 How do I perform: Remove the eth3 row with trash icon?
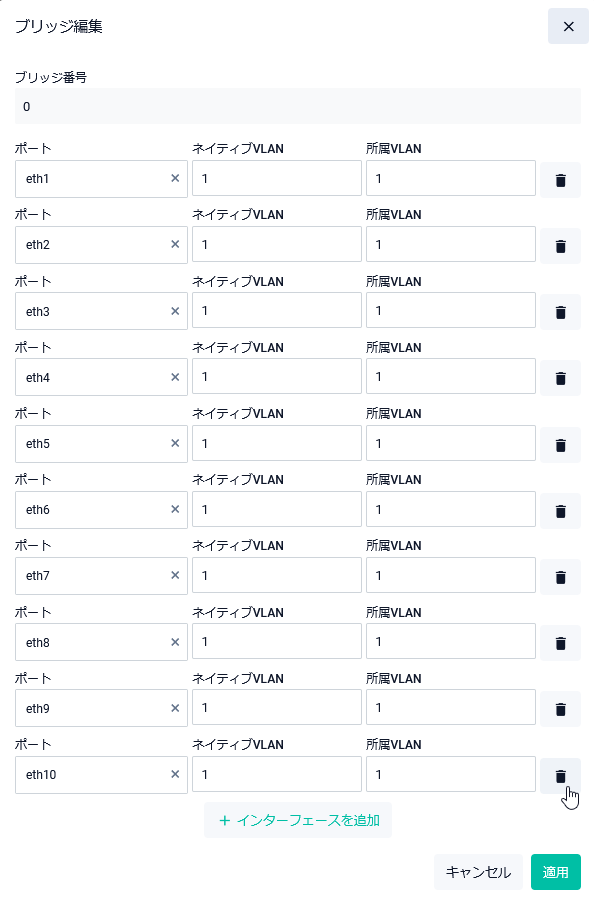[x=560, y=312]
